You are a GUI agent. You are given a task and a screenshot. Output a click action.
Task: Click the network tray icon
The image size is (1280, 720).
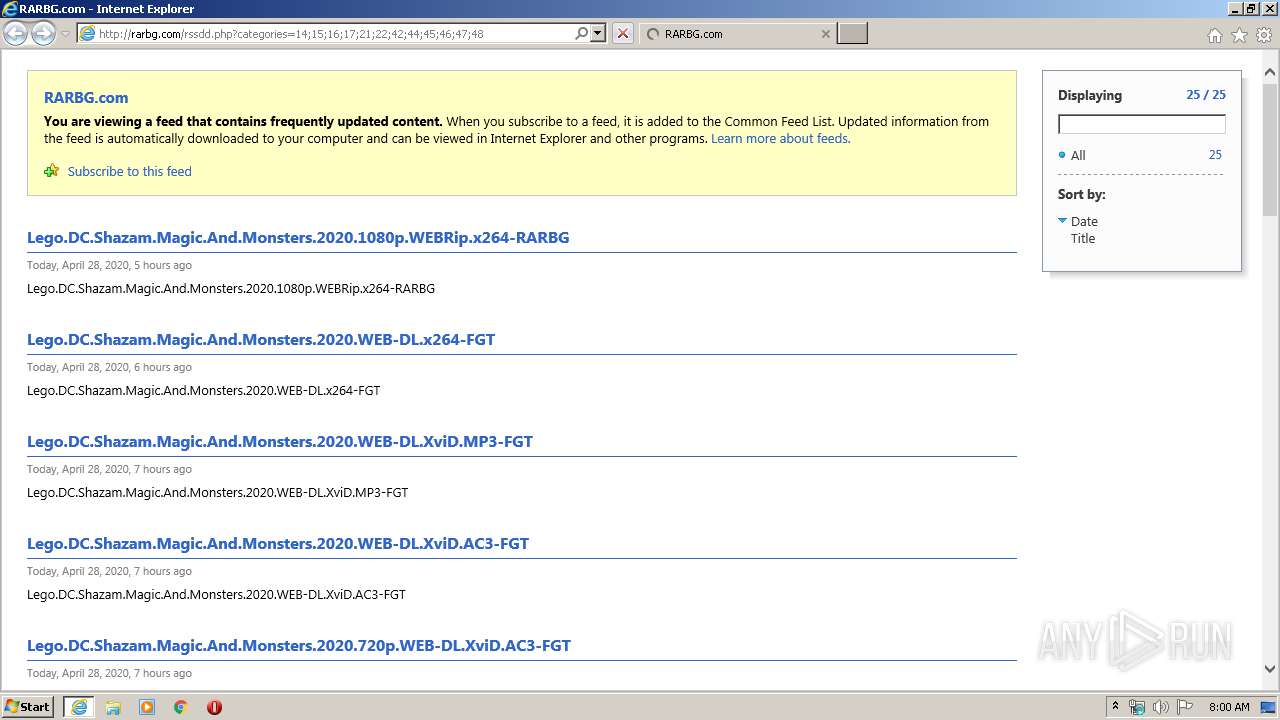click(1137, 707)
